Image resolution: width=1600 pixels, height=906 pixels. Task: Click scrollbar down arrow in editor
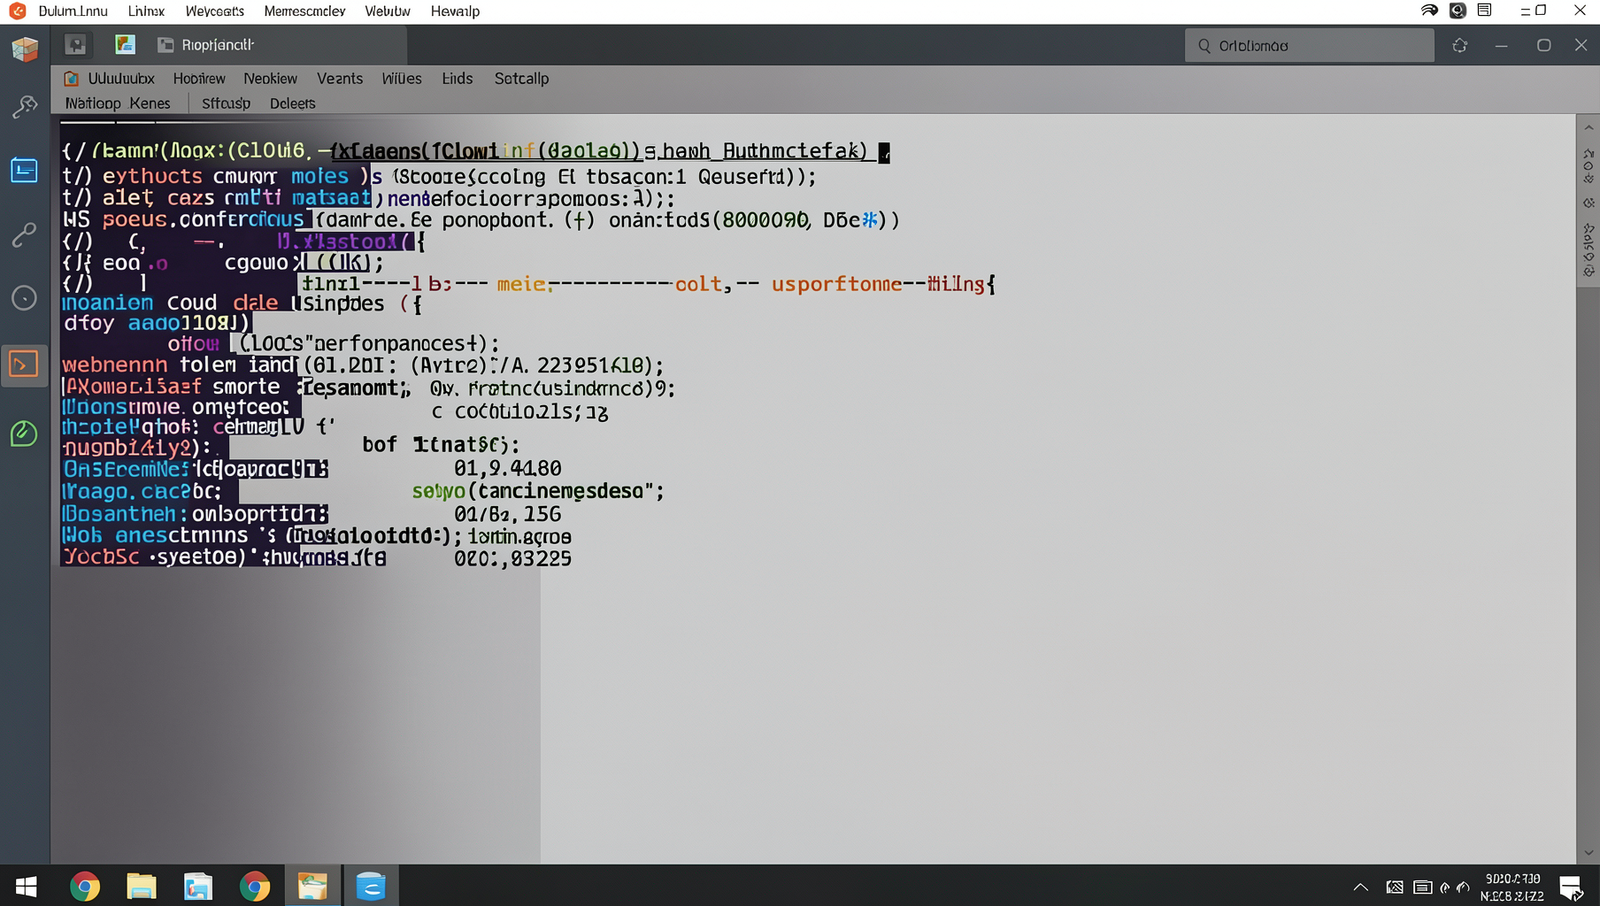click(1588, 853)
